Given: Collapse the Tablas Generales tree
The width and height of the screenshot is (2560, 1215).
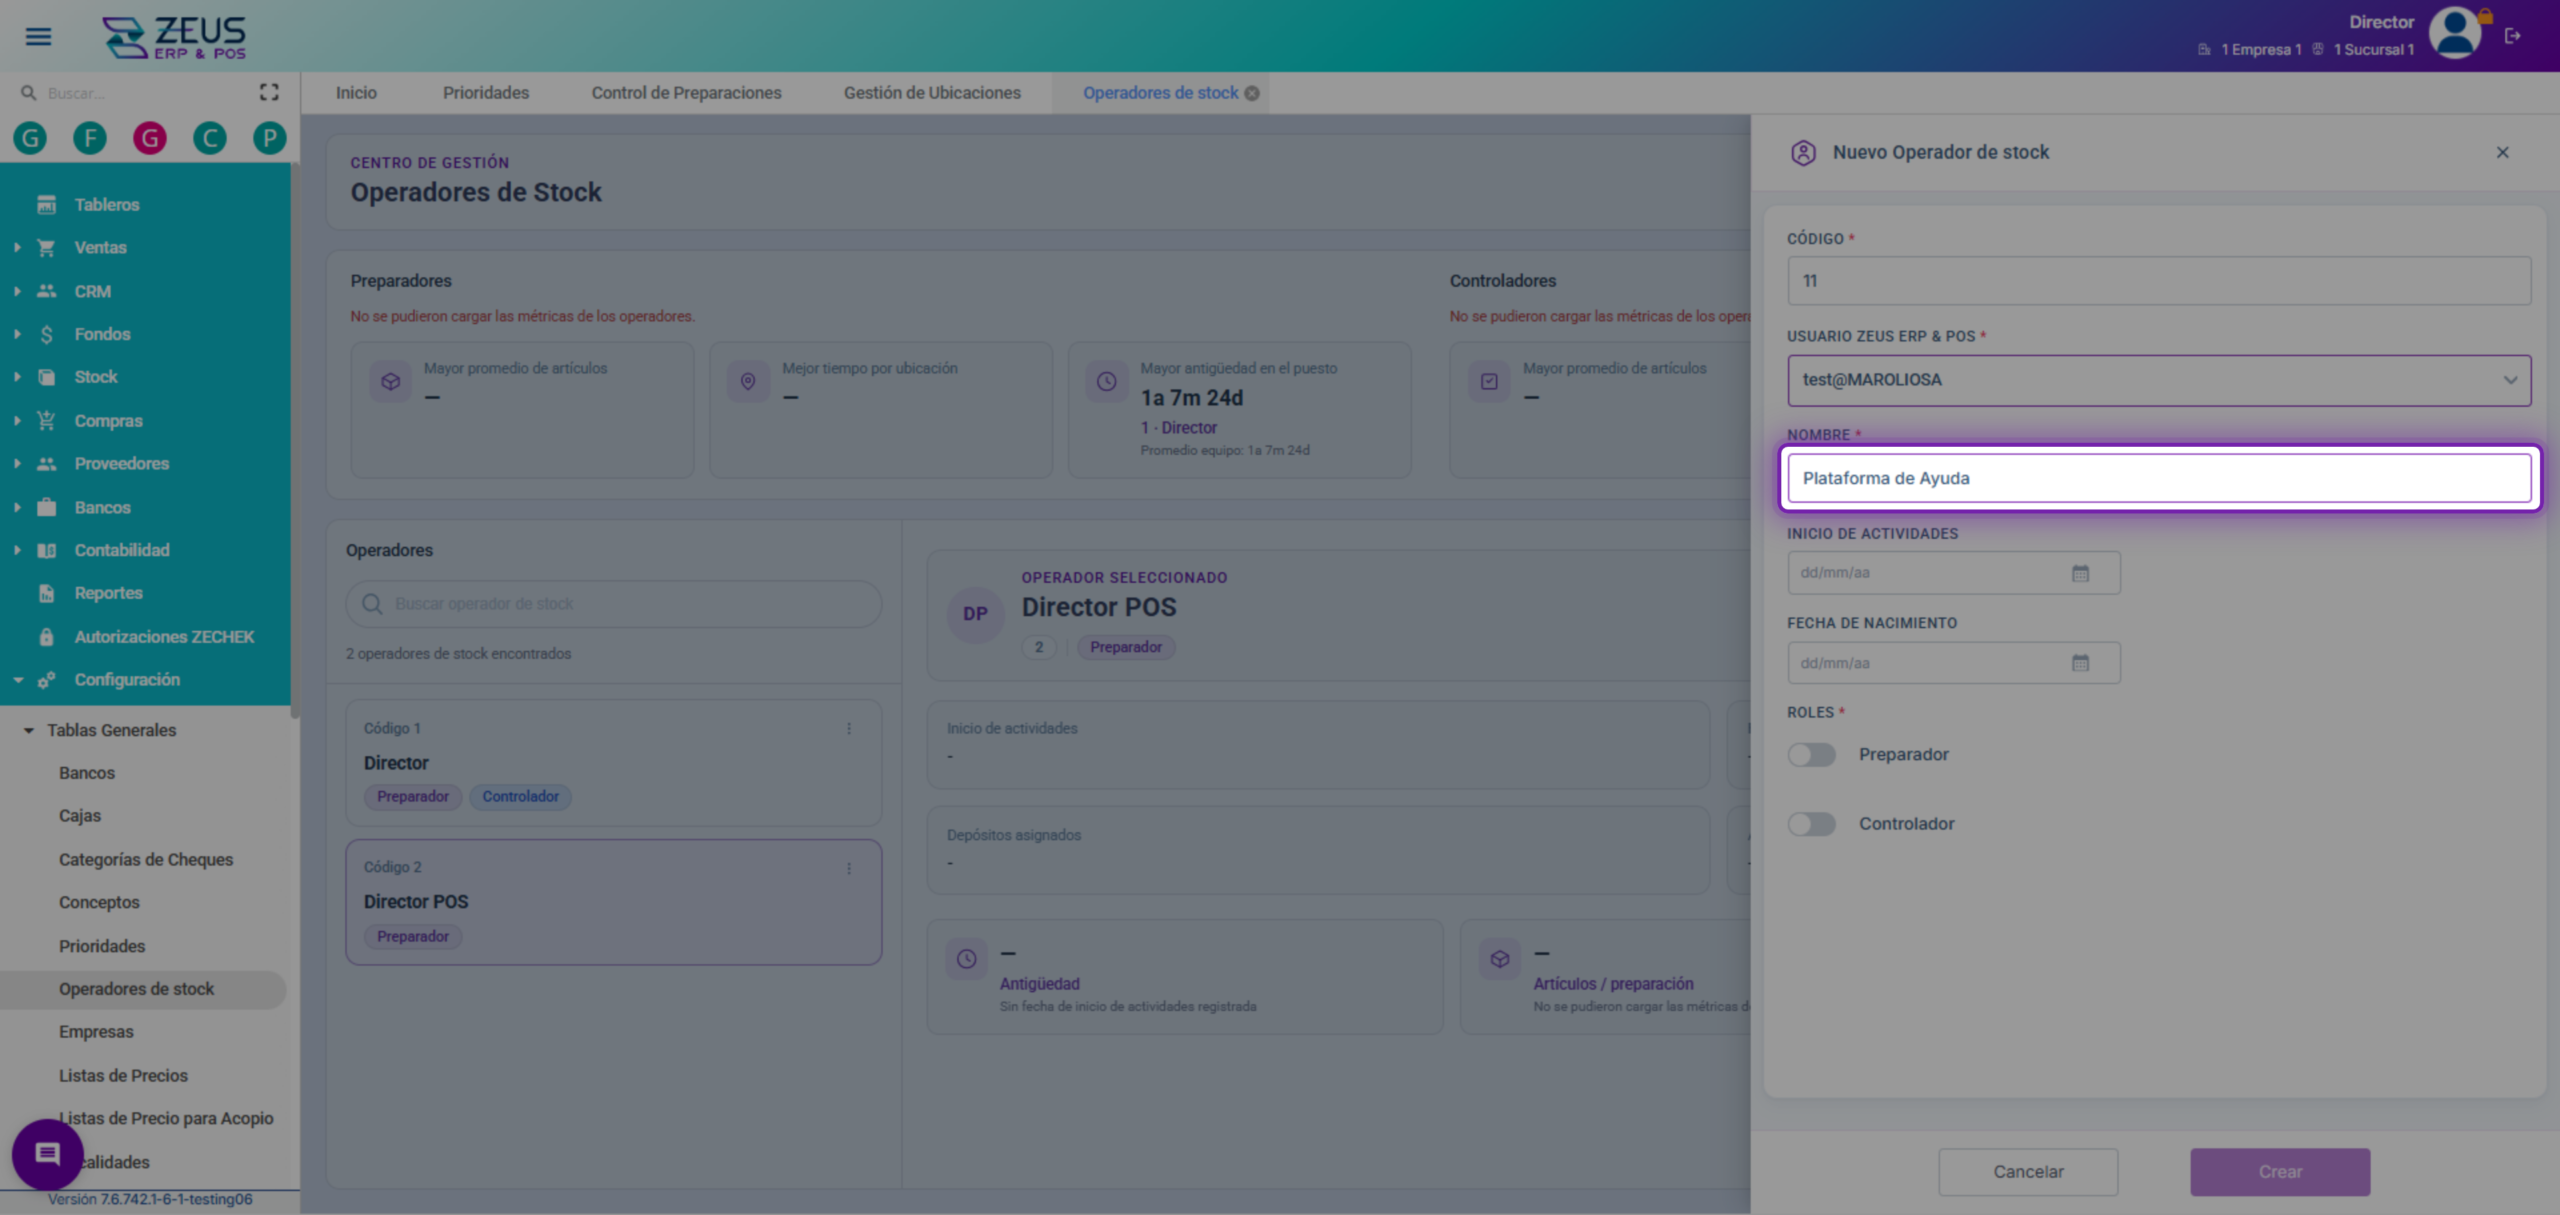Looking at the screenshot, I should point(28,730).
